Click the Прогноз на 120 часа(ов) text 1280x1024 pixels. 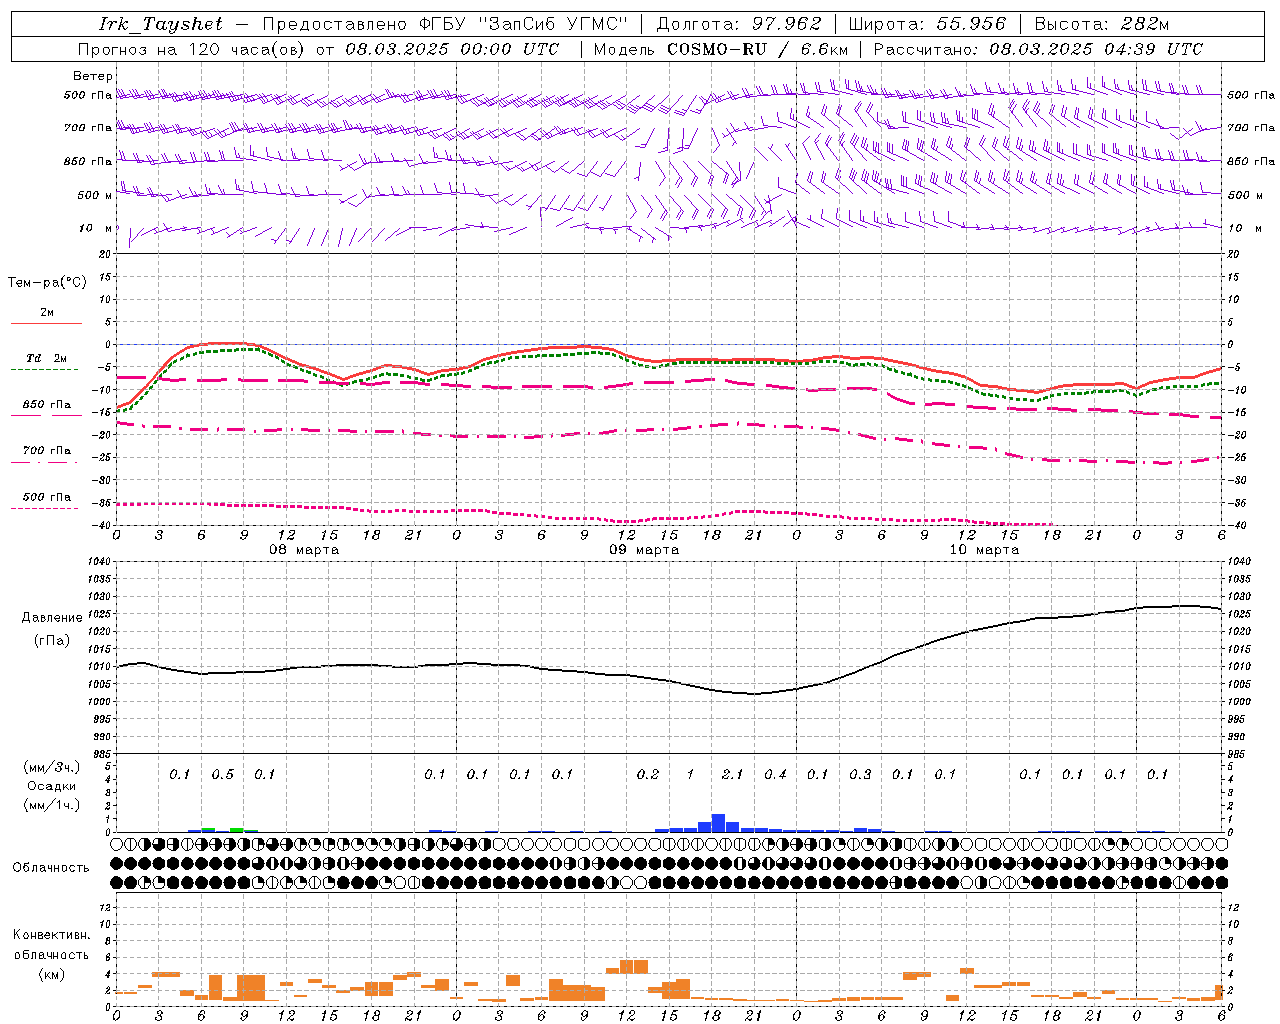193,49
